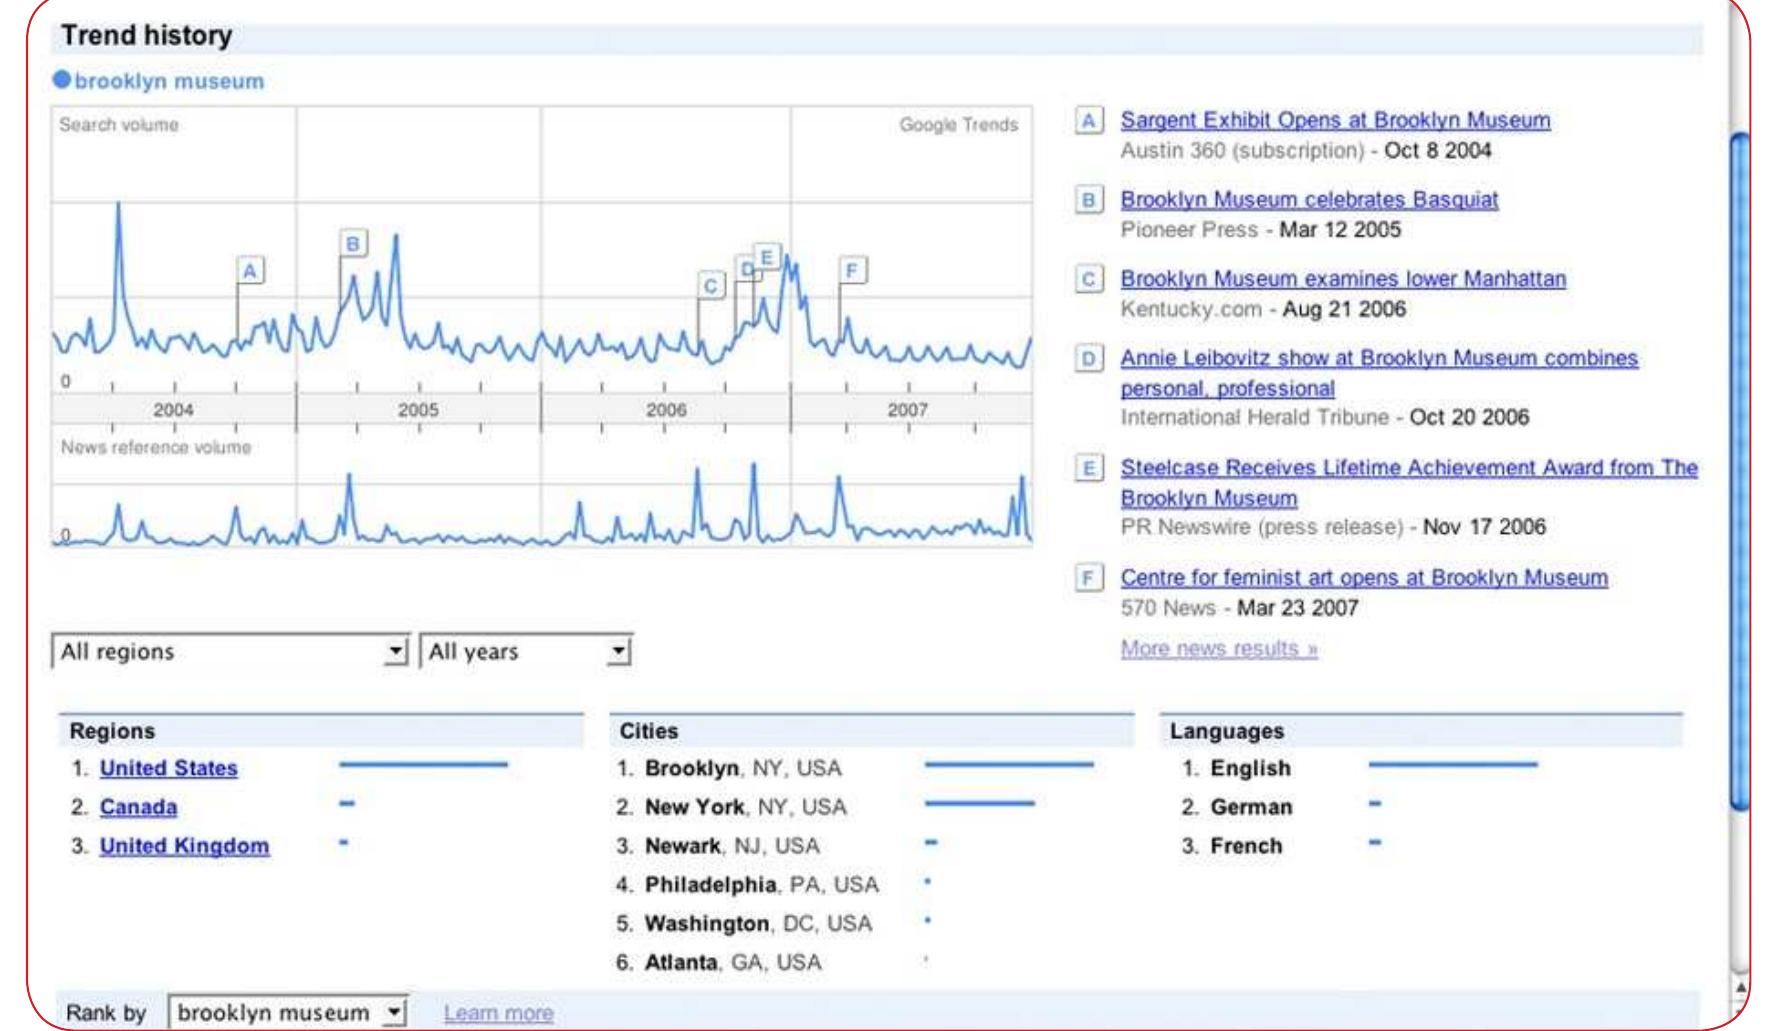1768x1031 pixels.
Task: Click the C news icon beside lower Manhattan headline
Action: [x=1088, y=279]
